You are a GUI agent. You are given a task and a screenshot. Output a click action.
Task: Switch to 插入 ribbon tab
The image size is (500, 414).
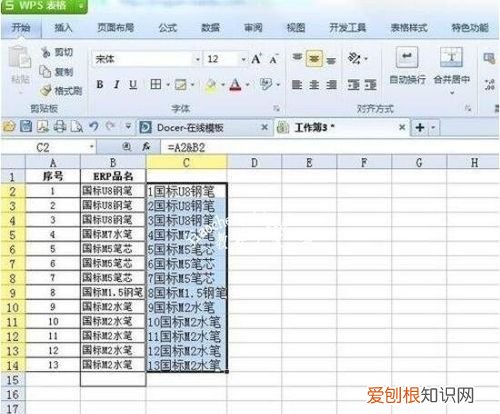point(63,28)
